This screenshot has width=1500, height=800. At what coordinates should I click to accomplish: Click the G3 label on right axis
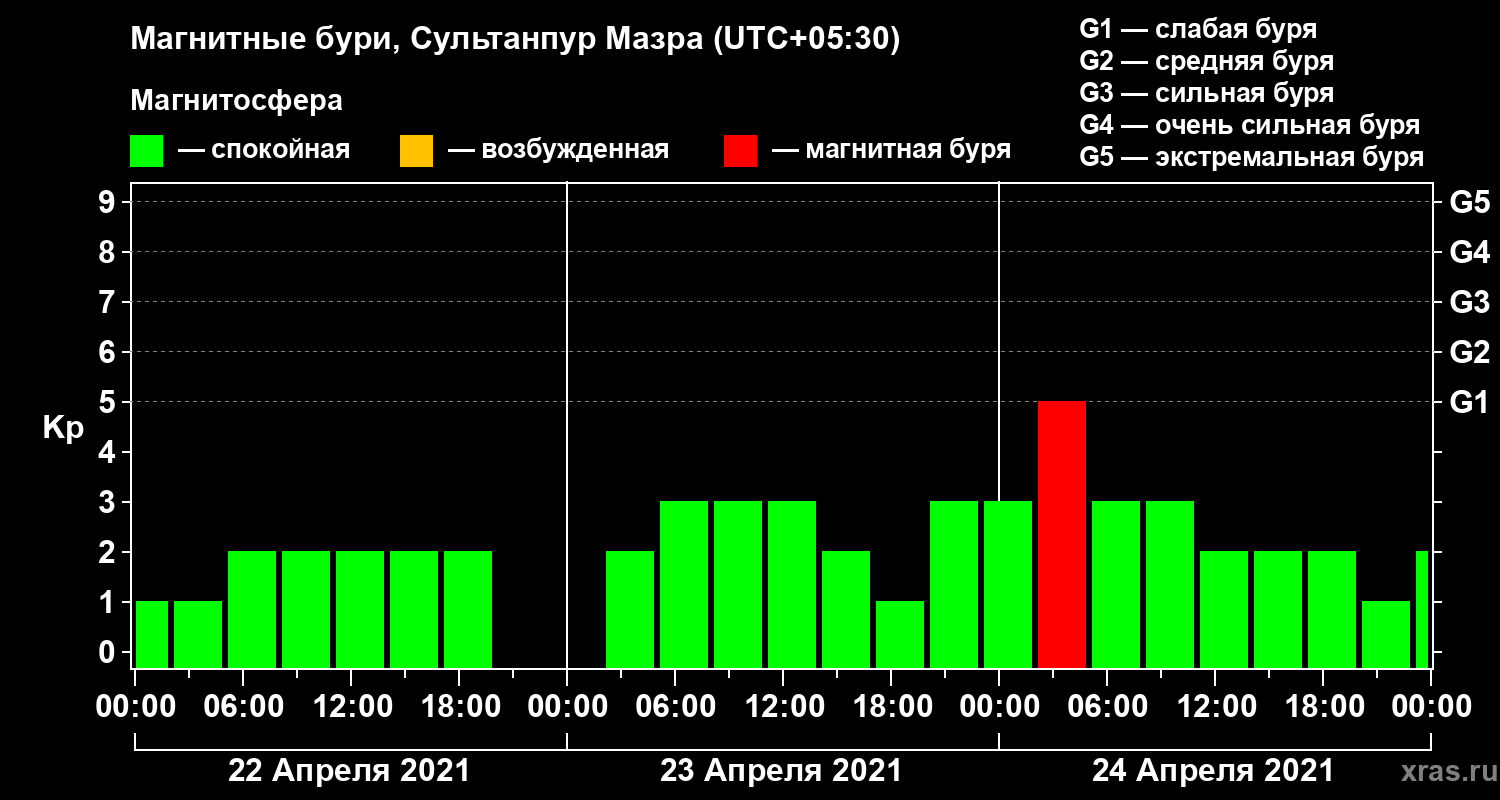coord(1470,302)
